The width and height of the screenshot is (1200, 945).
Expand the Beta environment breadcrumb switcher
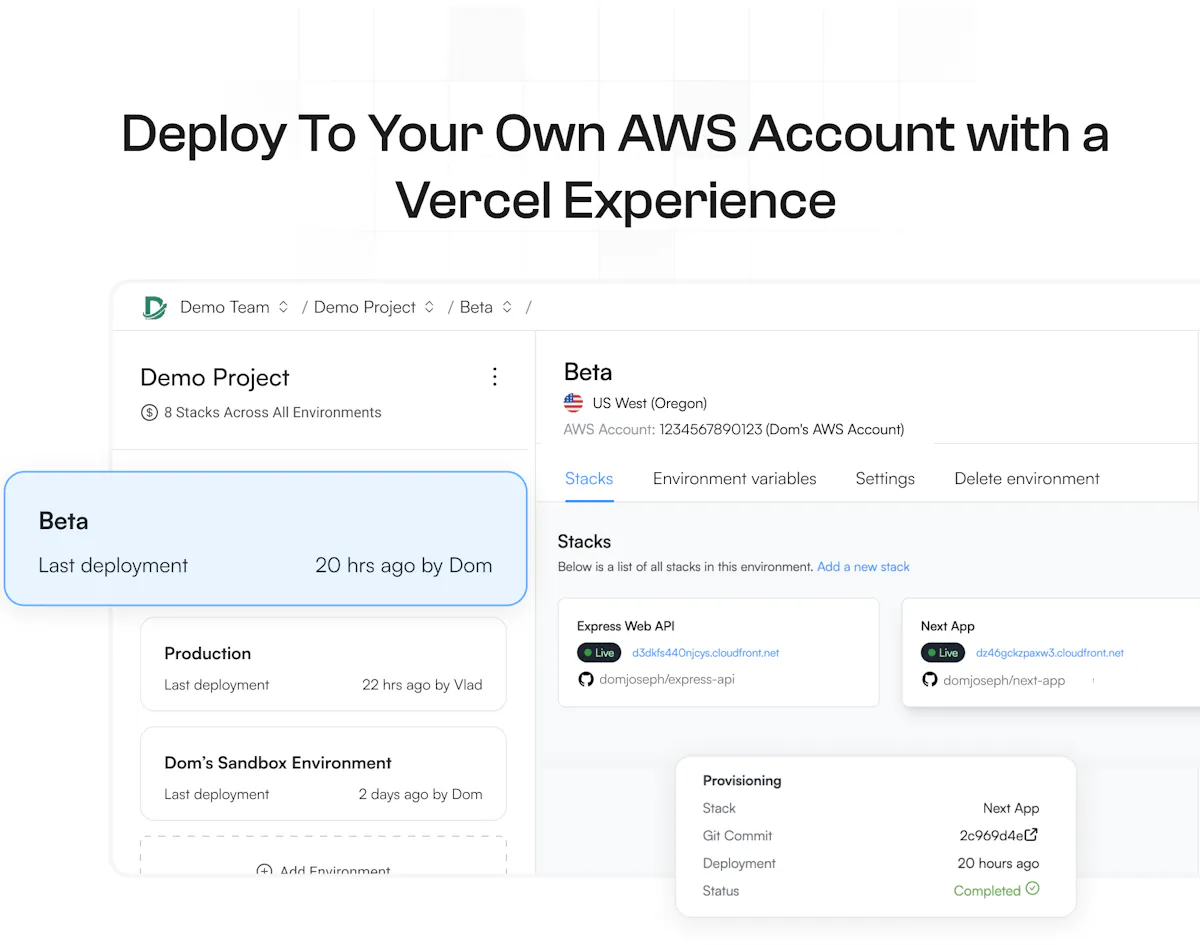(x=507, y=307)
